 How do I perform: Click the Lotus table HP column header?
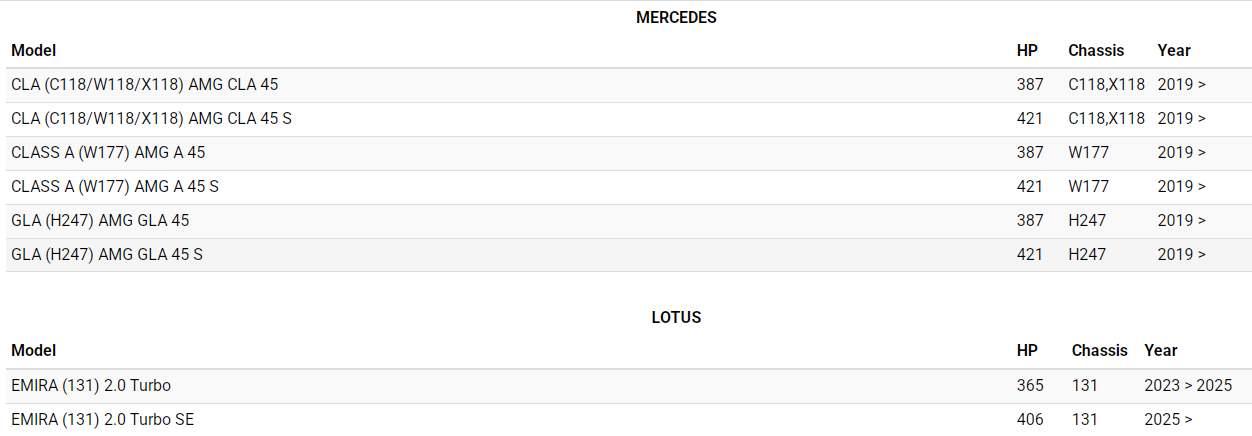[x=1027, y=351]
